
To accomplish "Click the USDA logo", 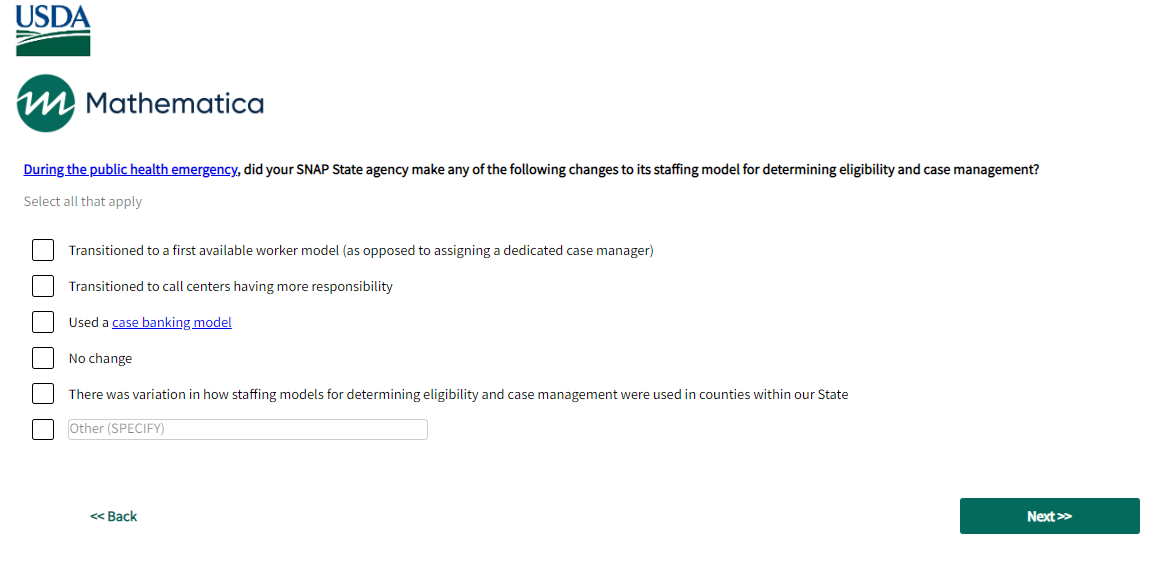I will point(53,30).
